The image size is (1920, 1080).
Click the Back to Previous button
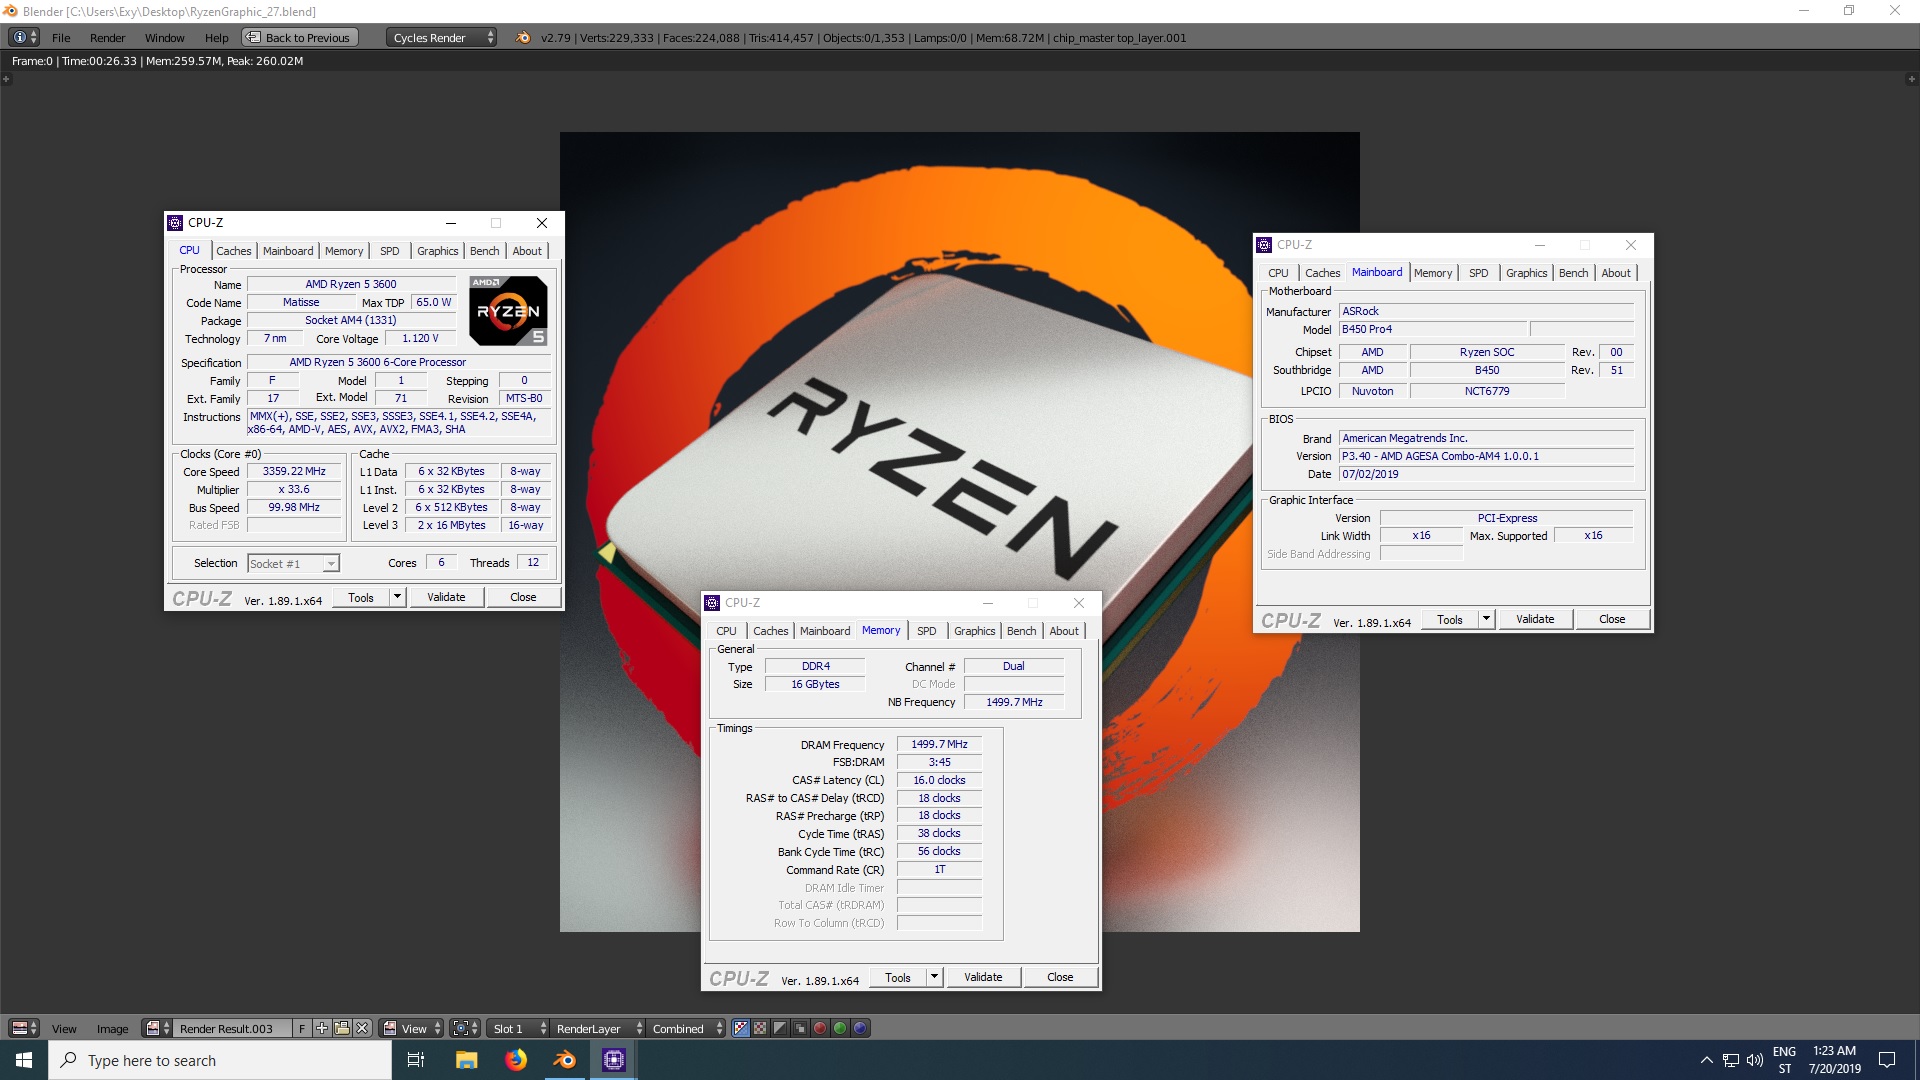coord(299,38)
